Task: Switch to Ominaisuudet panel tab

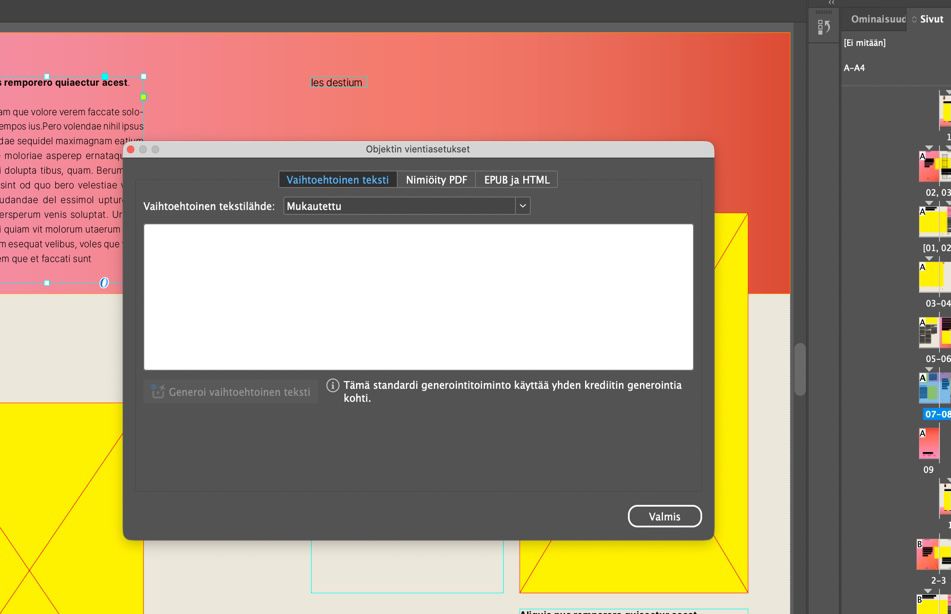Action: (878, 19)
